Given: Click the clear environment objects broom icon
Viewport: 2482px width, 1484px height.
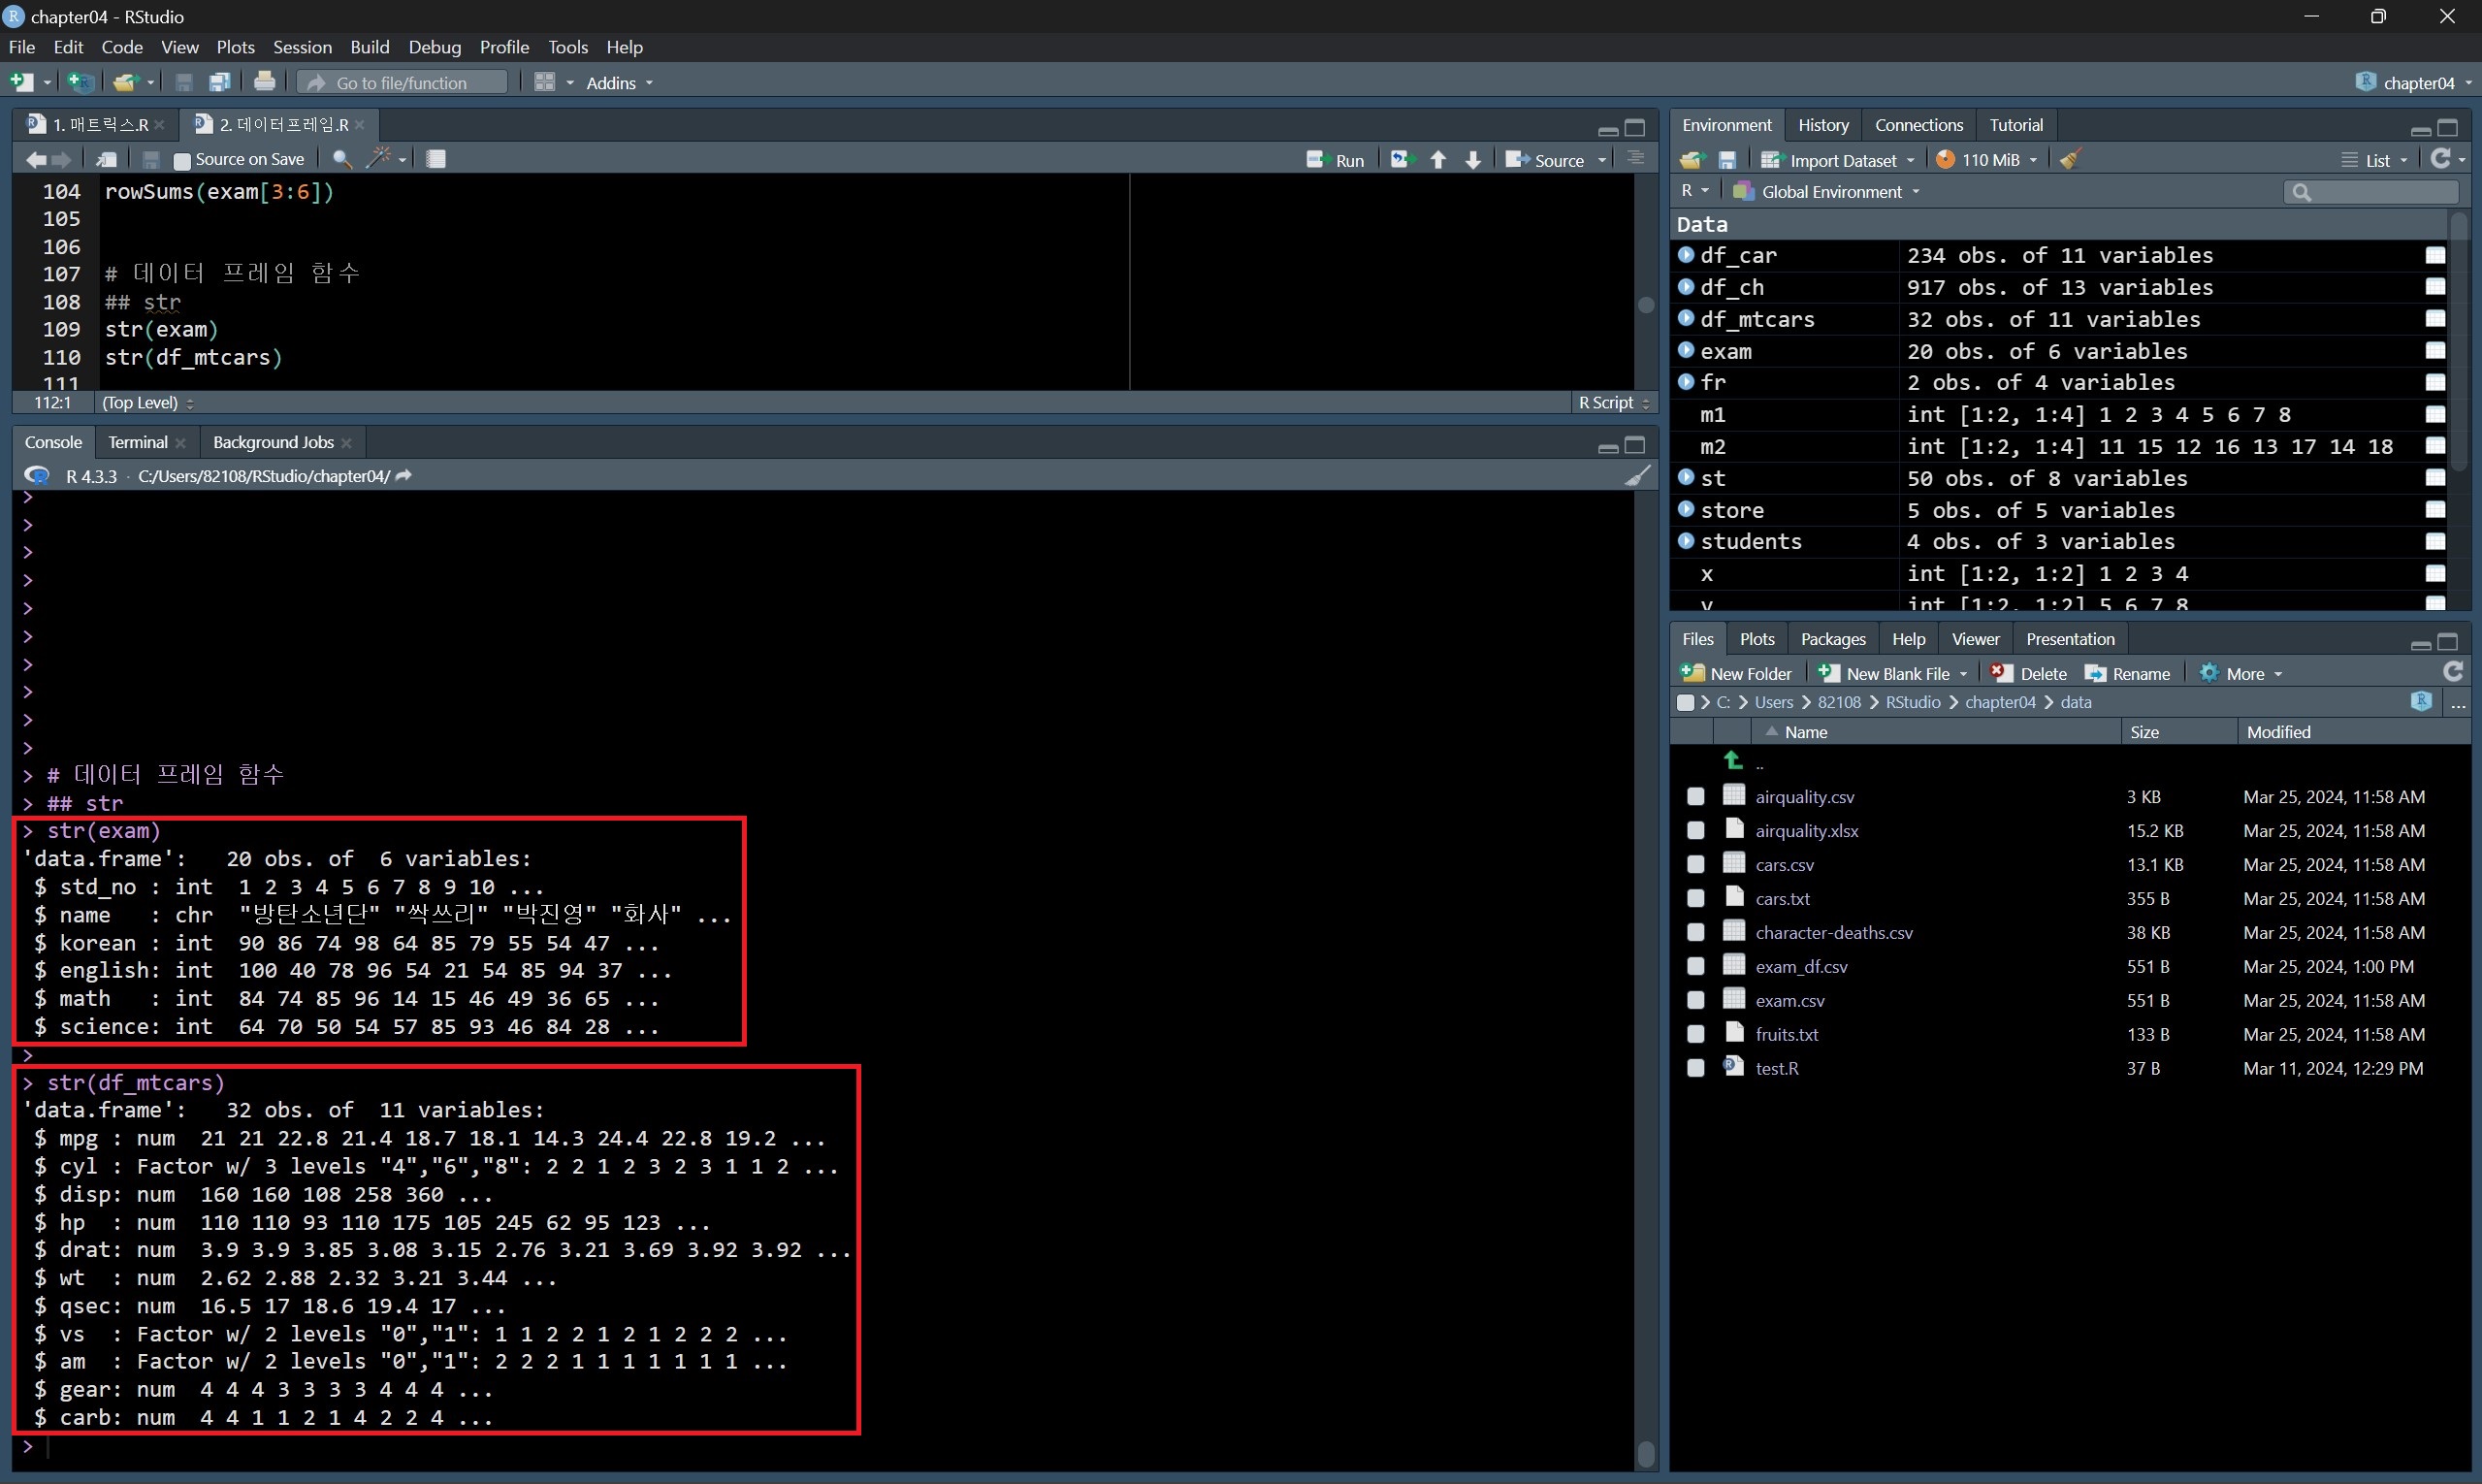Looking at the screenshot, I should (2071, 160).
